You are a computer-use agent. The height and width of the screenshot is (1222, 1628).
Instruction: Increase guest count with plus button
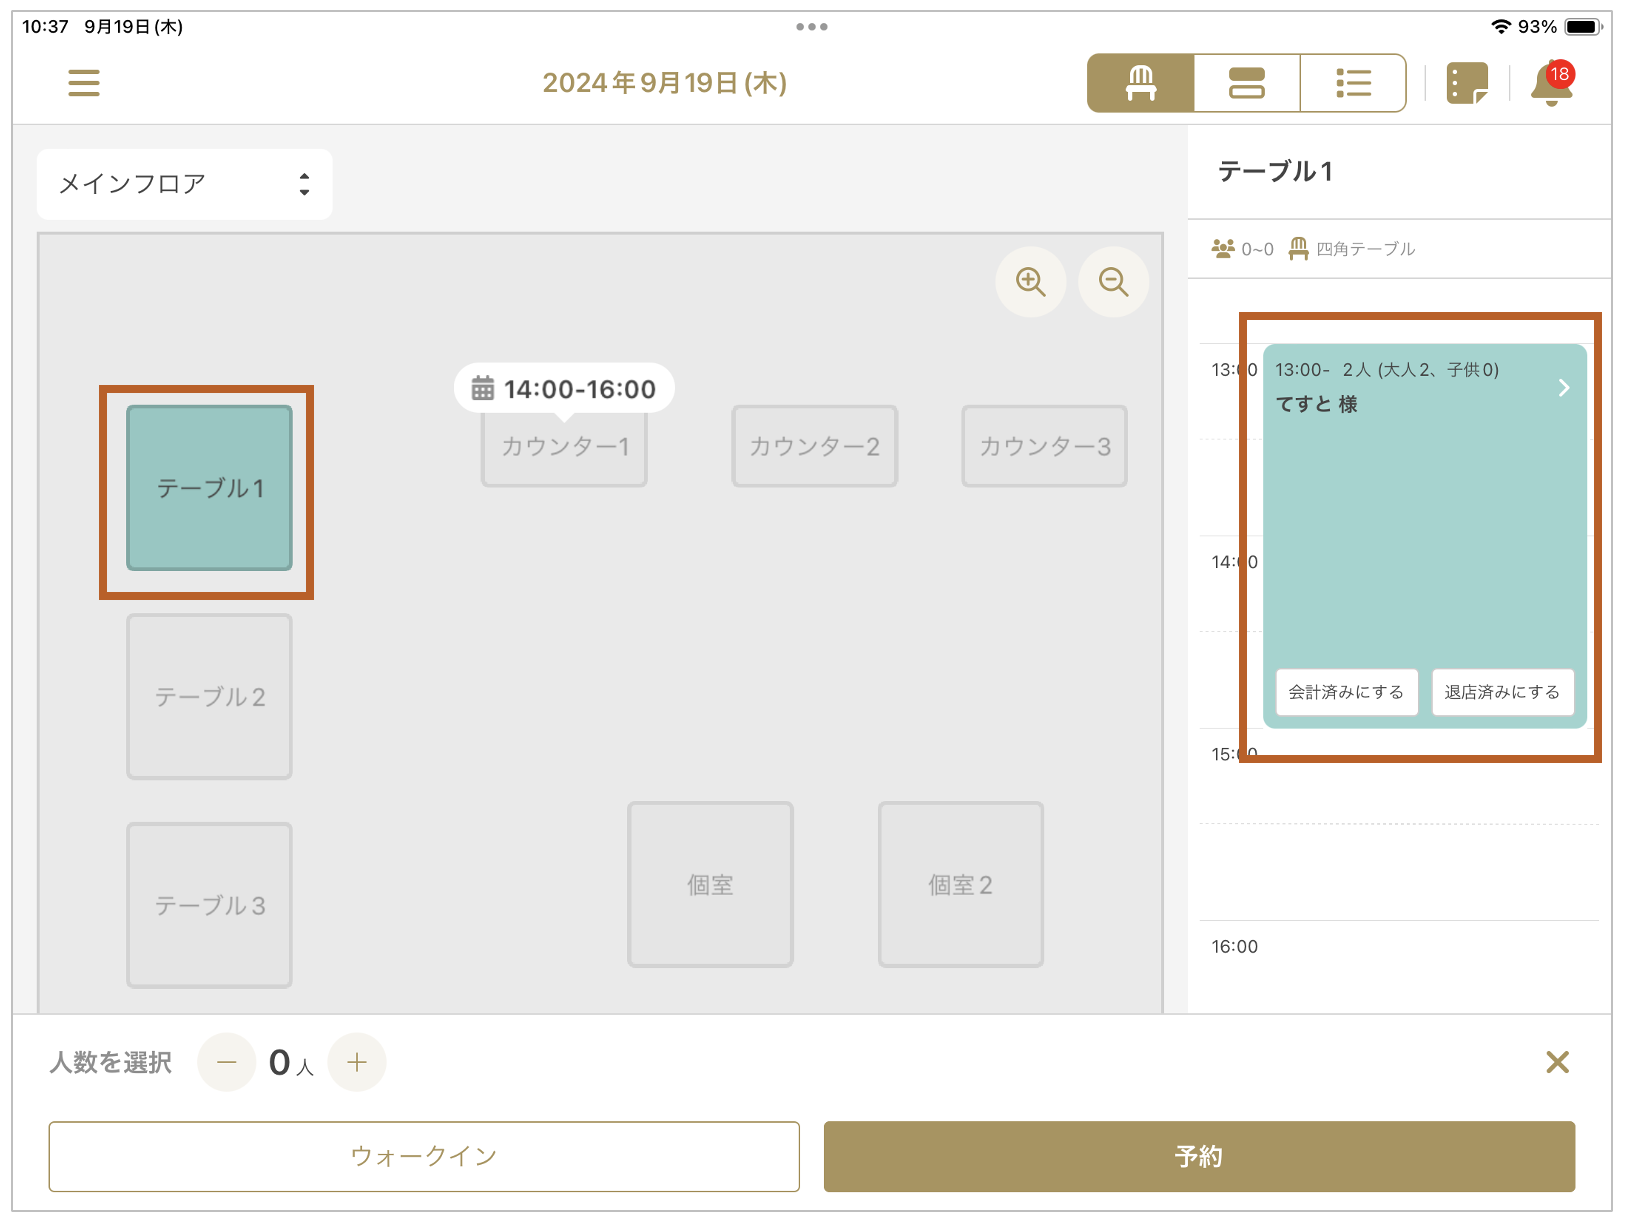357,1062
